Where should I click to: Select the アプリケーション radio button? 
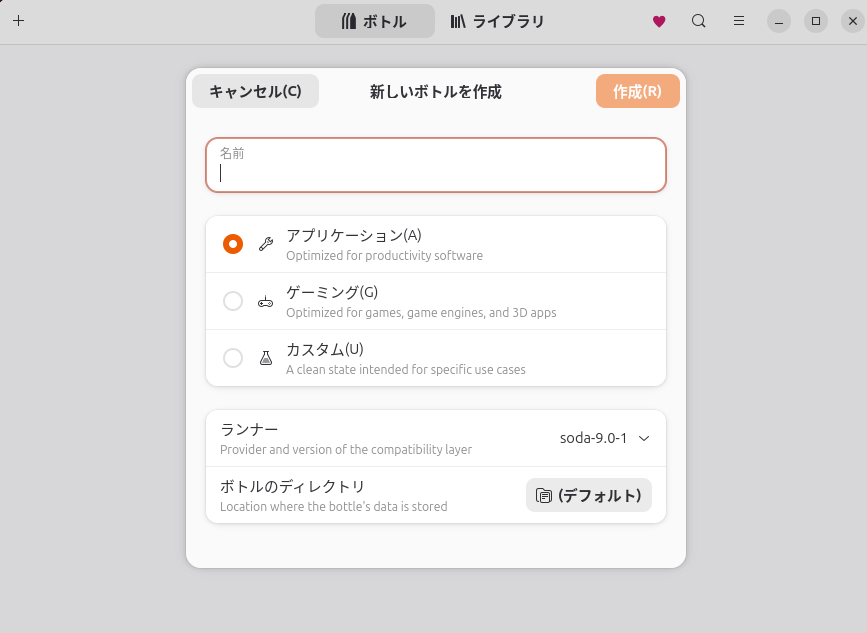pyautogui.click(x=233, y=244)
